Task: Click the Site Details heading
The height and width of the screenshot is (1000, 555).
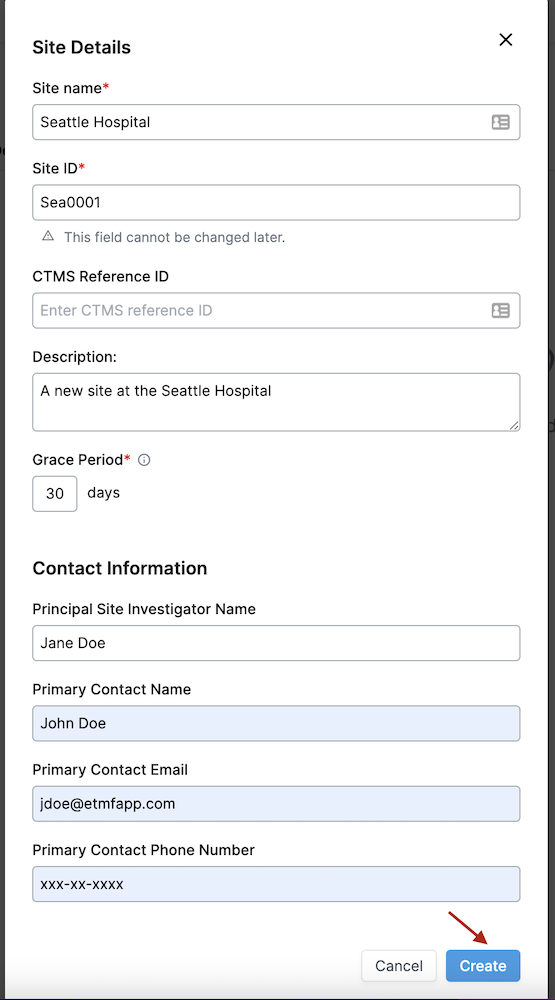Action: tap(82, 47)
